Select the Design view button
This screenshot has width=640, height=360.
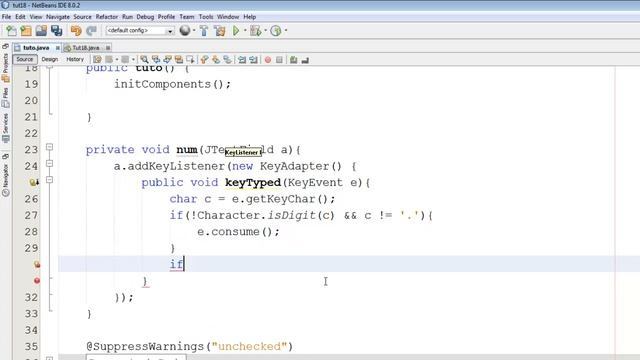(50, 60)
